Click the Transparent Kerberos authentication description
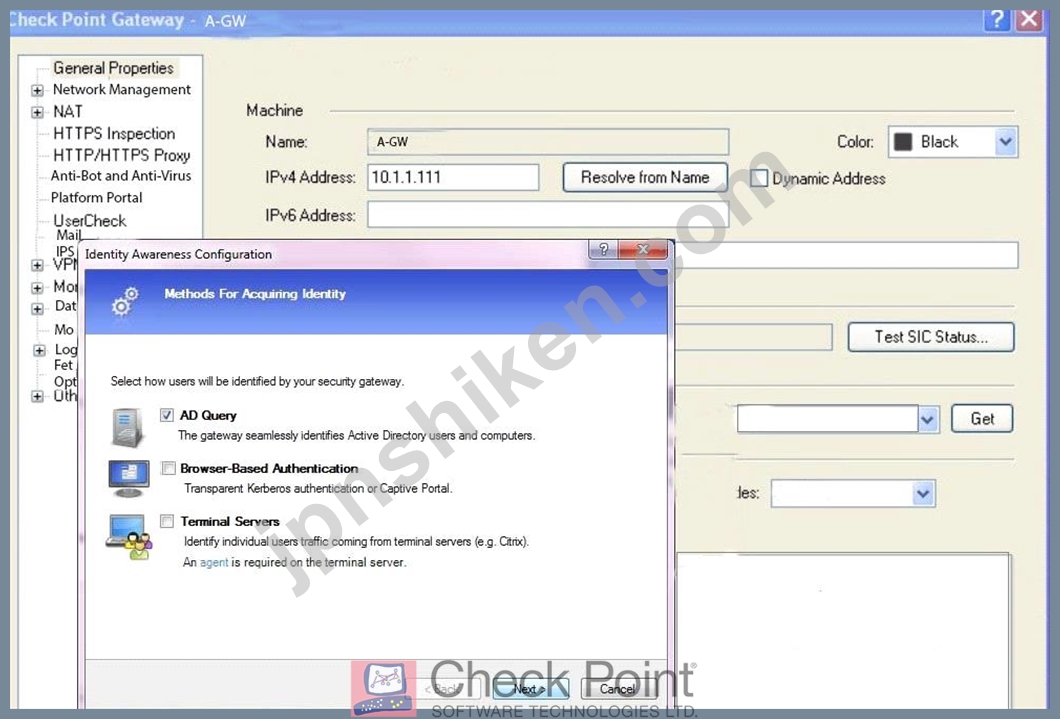The image size is (1060, 719). pos(318,488)
